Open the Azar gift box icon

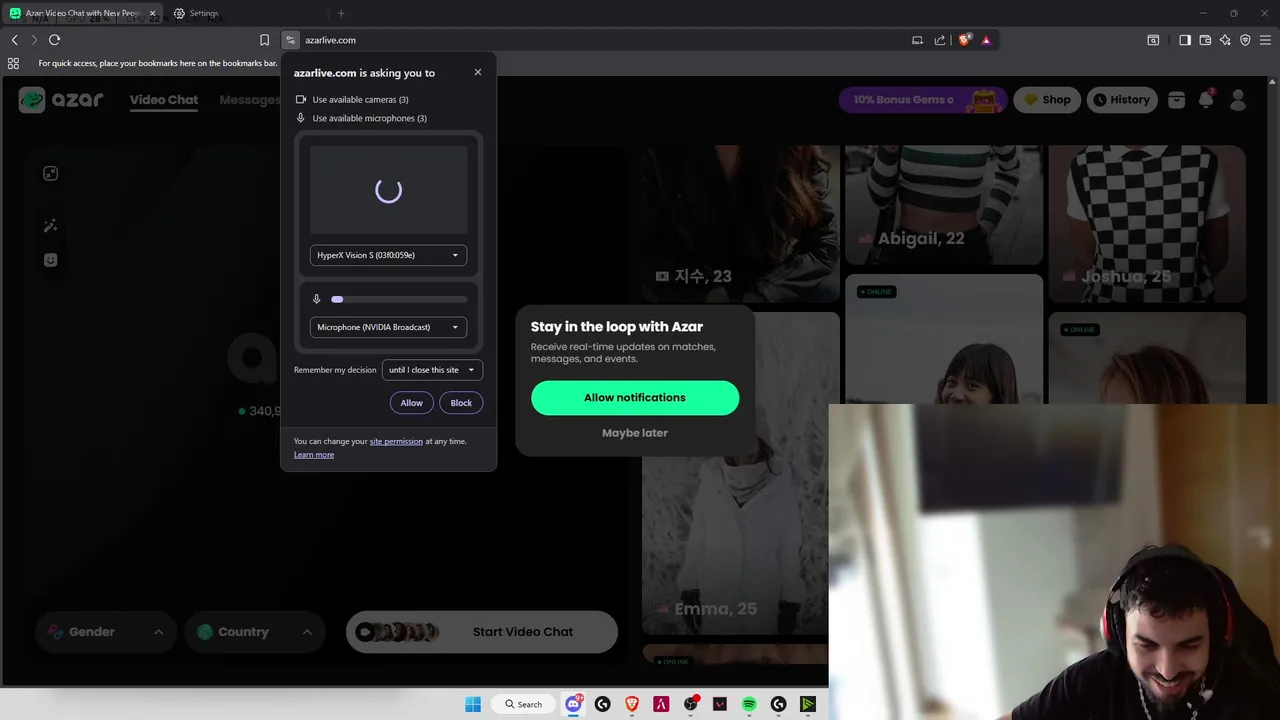click(1177, 99)
